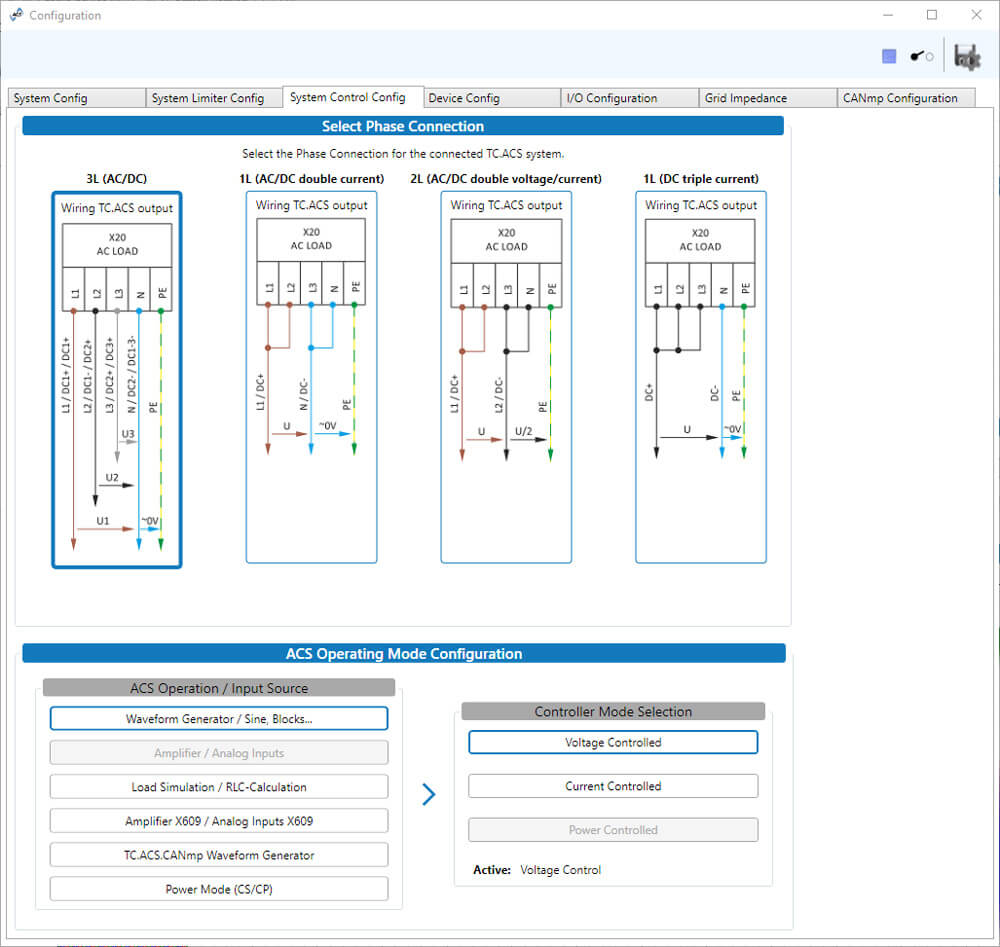Choose the 1L AC/DC double current wiring
This screenshot has height=947, width=1000.
(x=311, y=377)
